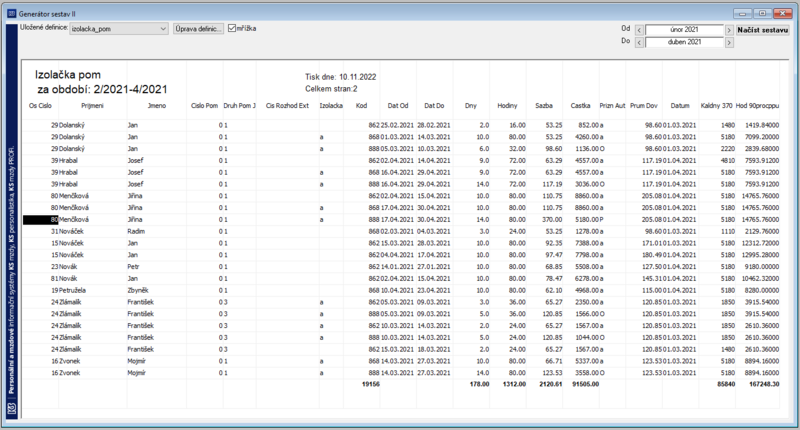The width and height of the screenshot is (800, 430).
Task: Click the Datum column header
Action: (x=680, y=106)
